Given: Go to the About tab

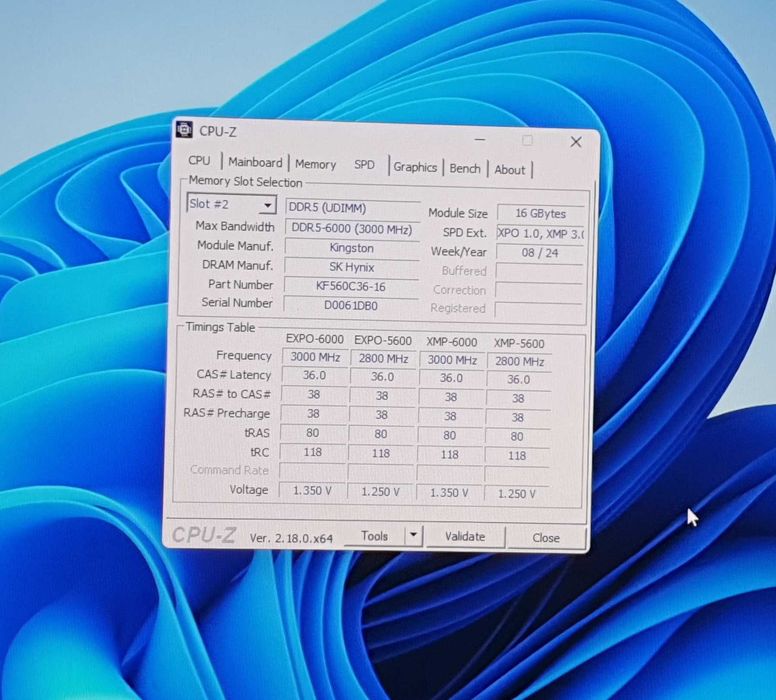Looking at the screenshot, I should pyautogui.click(x=509, y=170).
